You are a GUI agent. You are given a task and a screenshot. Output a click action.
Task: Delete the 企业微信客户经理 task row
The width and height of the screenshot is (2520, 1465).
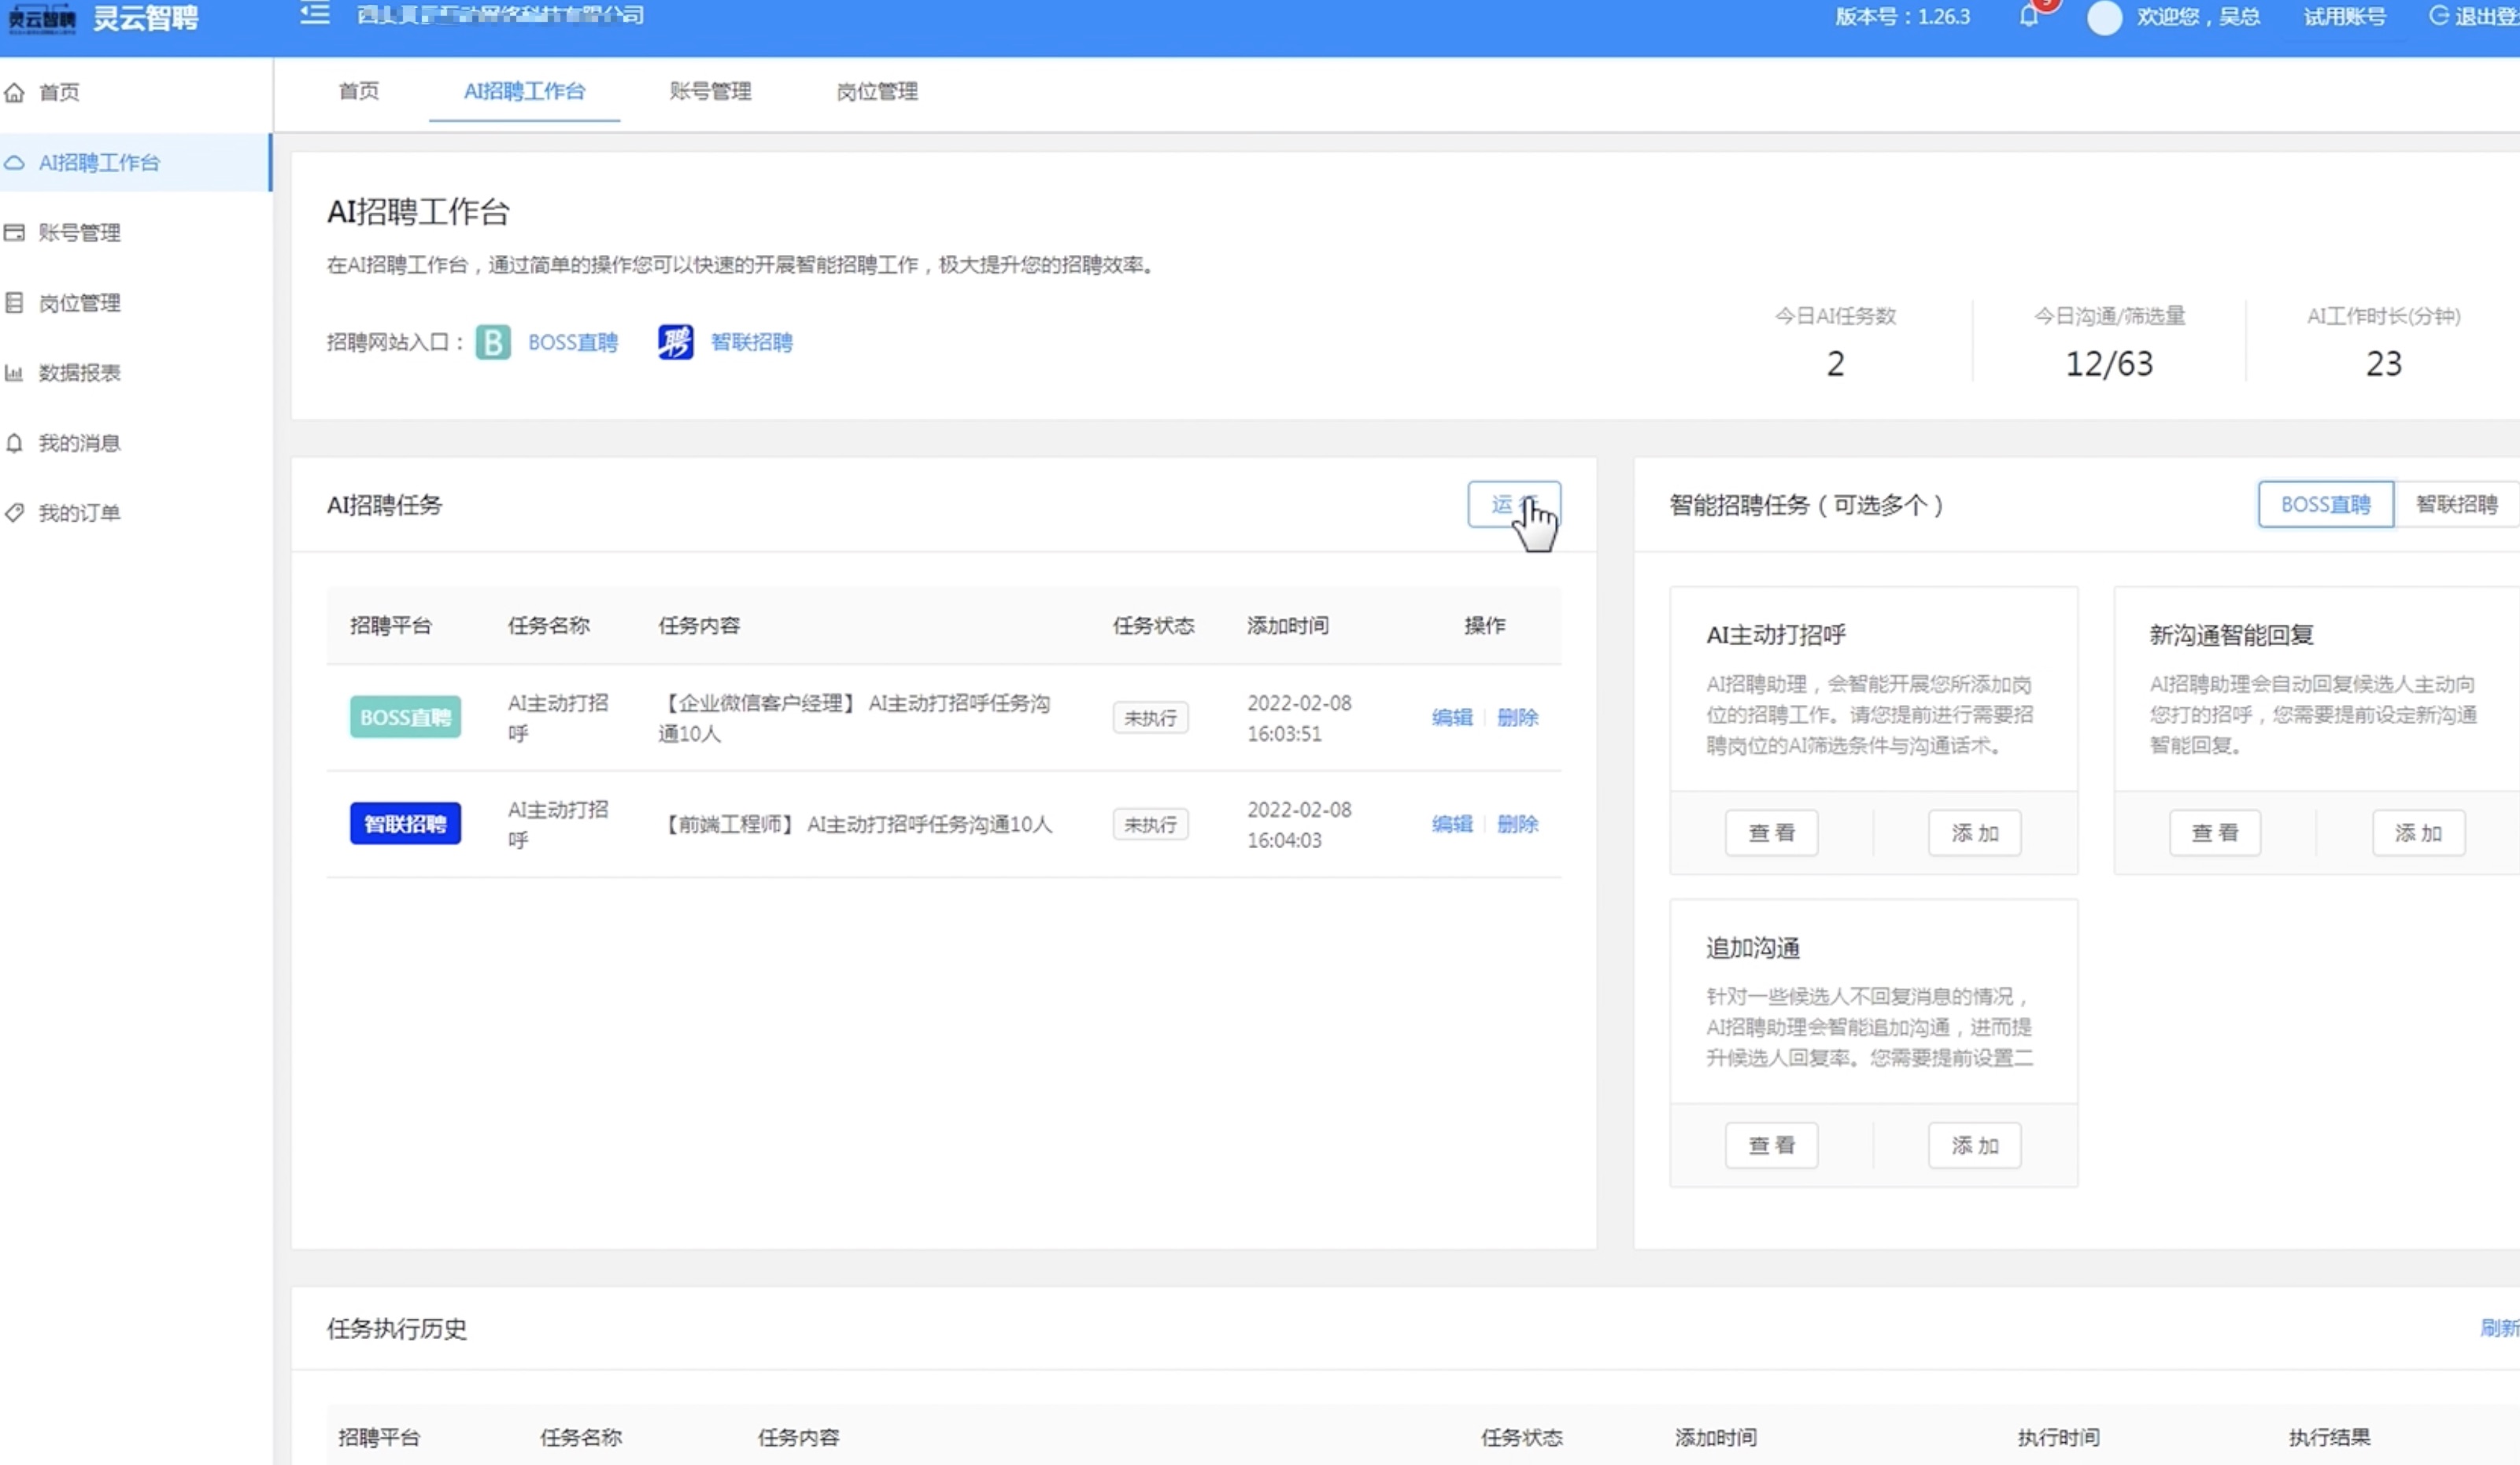(1517, 717)
